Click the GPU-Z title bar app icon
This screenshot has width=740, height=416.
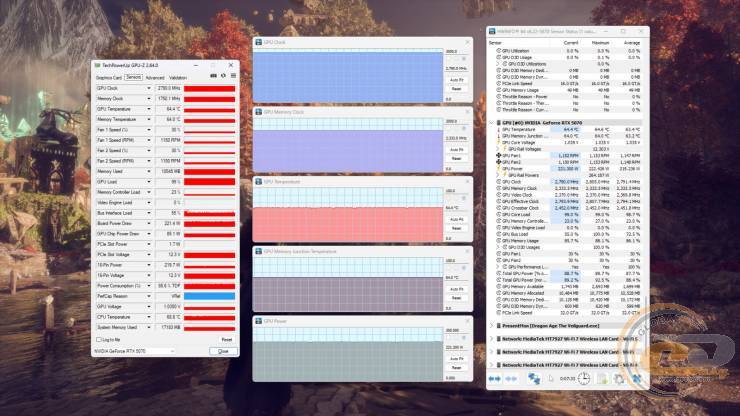tap(98, 65)
